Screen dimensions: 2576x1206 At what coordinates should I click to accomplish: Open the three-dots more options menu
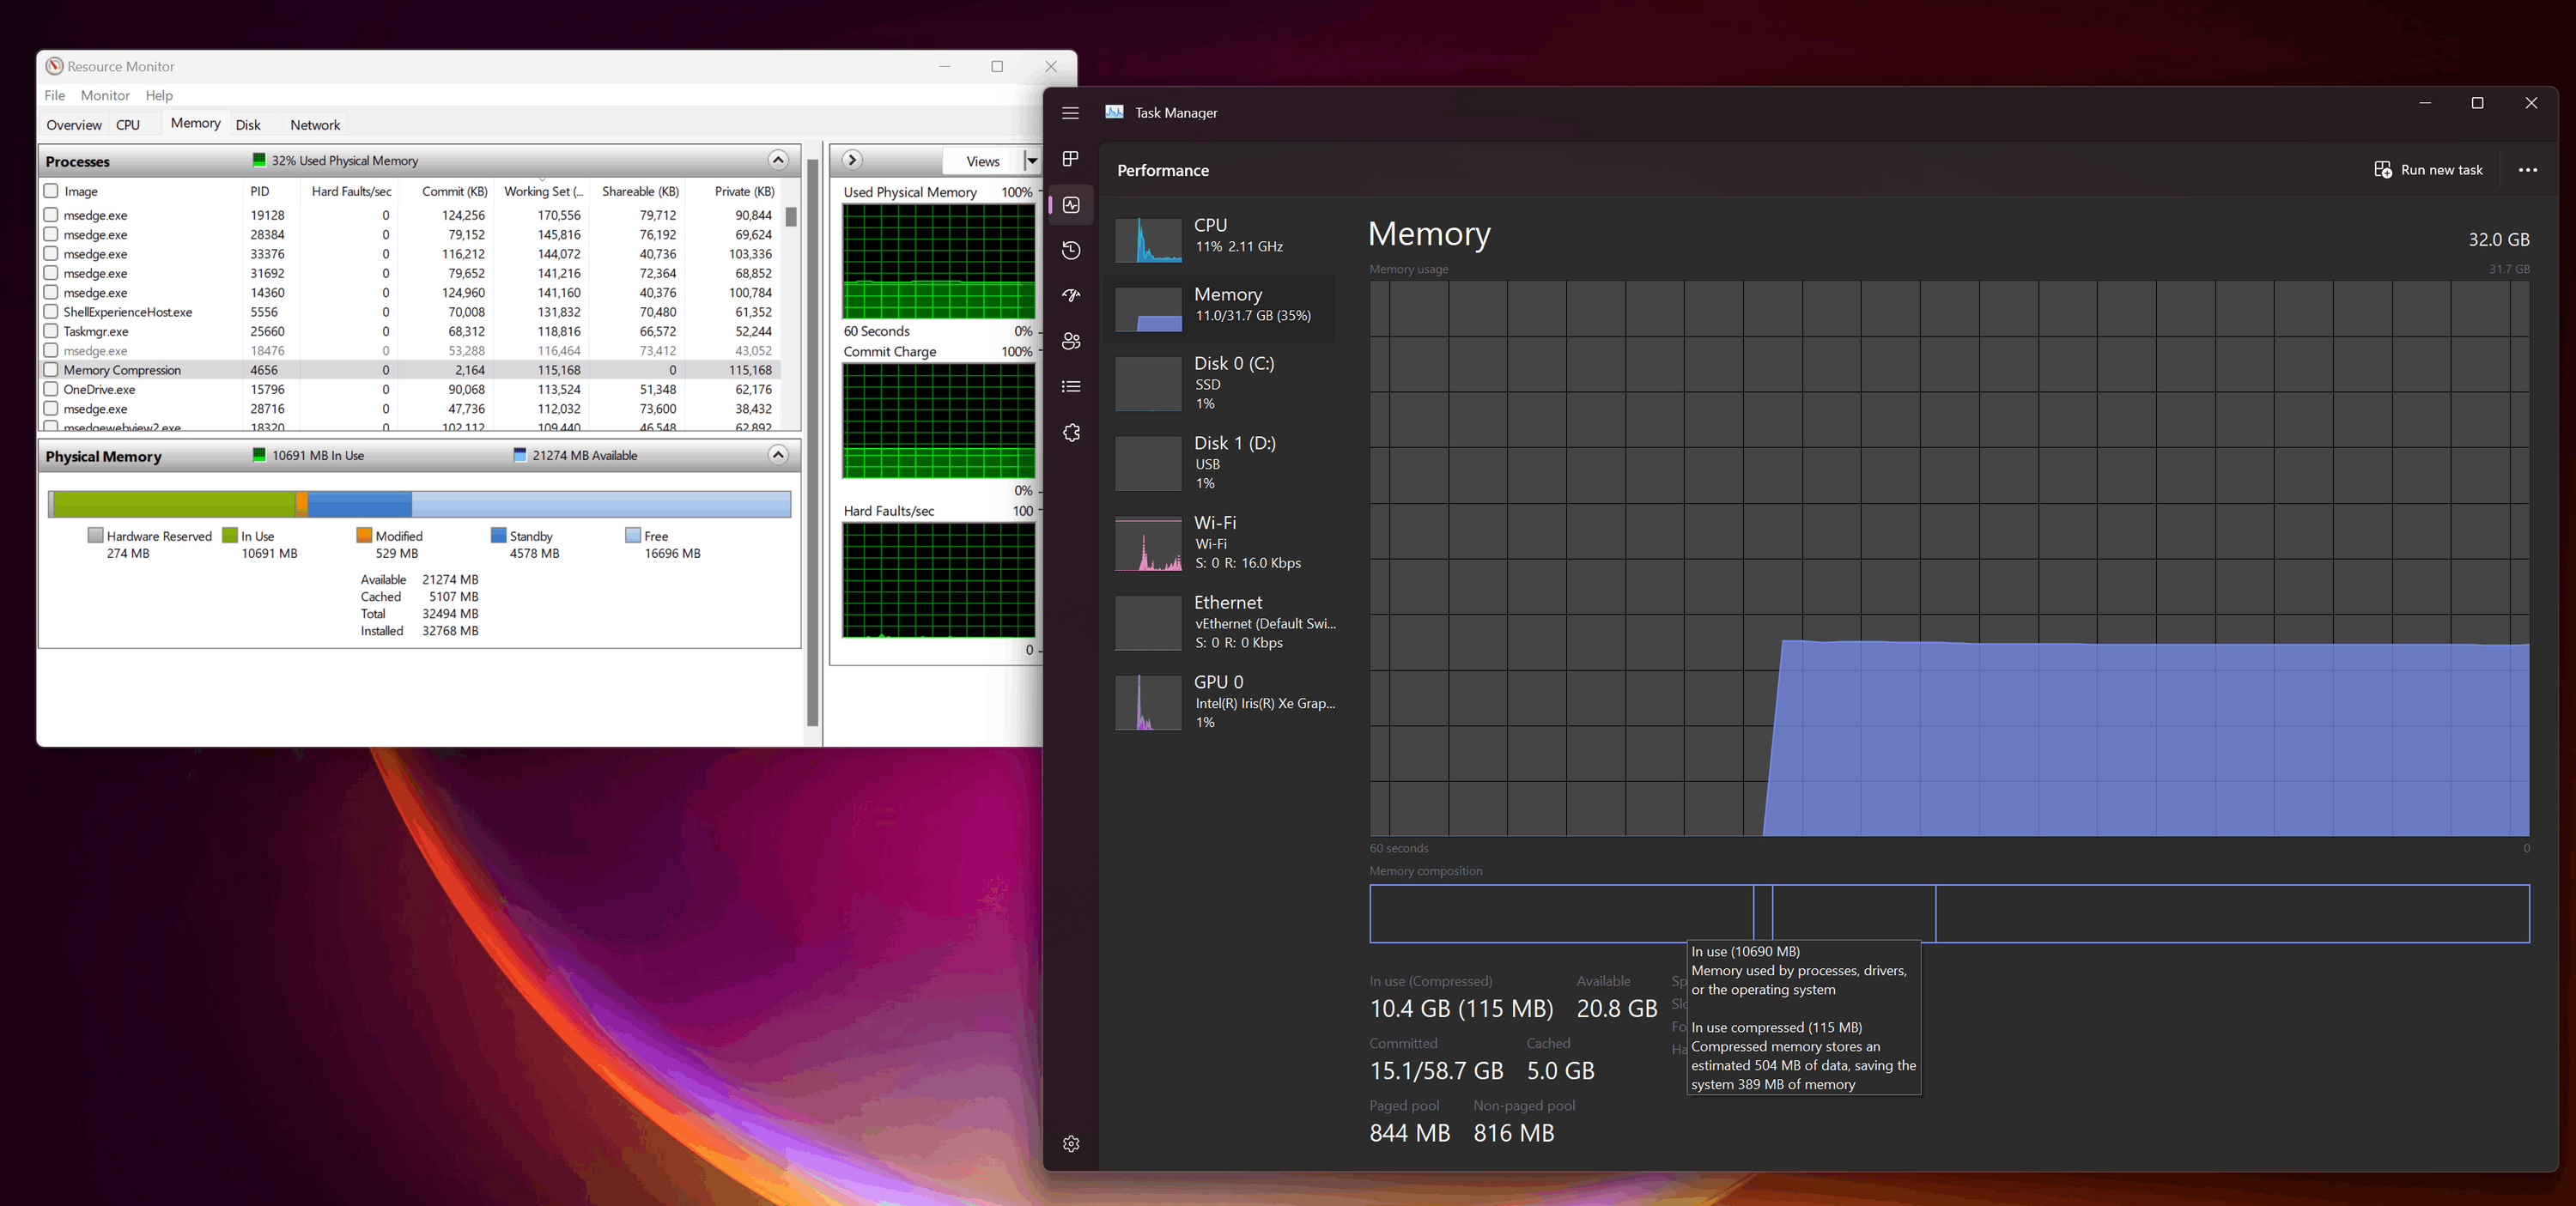point(2528,170)
